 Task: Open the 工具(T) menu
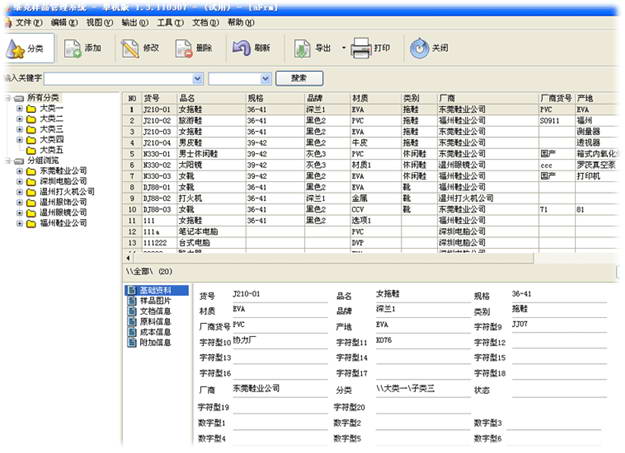tap(167, 21)
